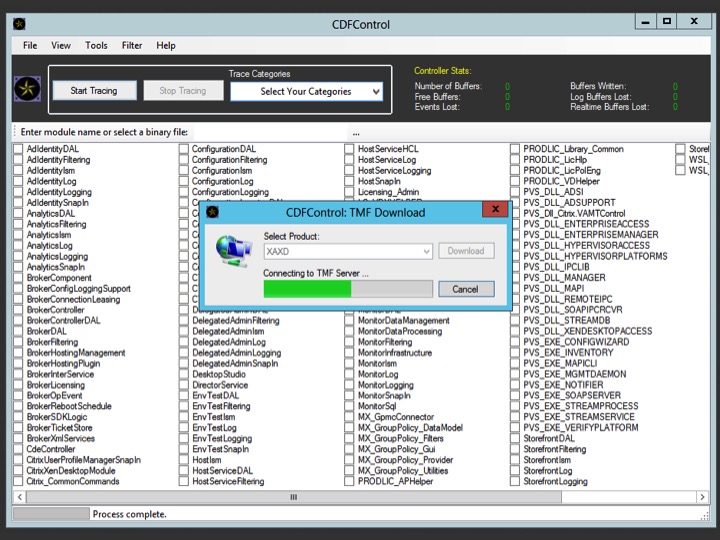Enable the PVS_EXE_INVENTORY checkbox
Viewport: 720px width, 540px height.
[515, 353]
